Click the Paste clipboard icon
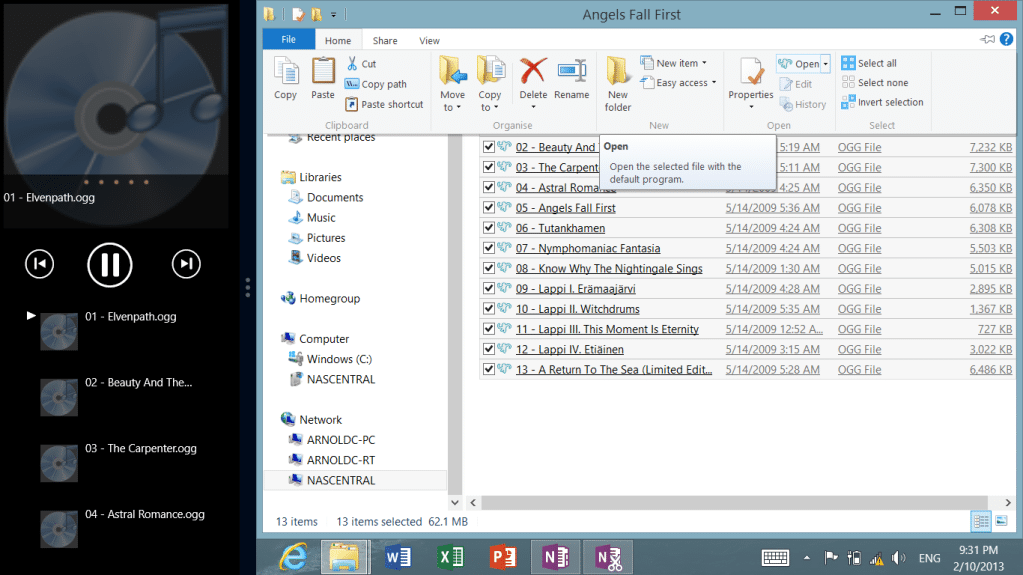Viewport: 1023px width, 575px height. pos(323,78)
